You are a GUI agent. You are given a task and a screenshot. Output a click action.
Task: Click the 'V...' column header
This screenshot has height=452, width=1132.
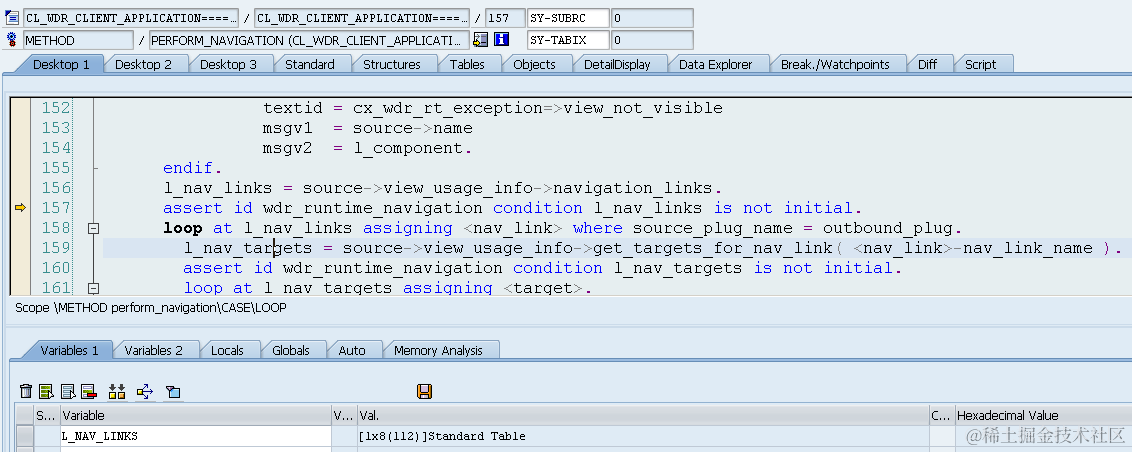point(344,415)
